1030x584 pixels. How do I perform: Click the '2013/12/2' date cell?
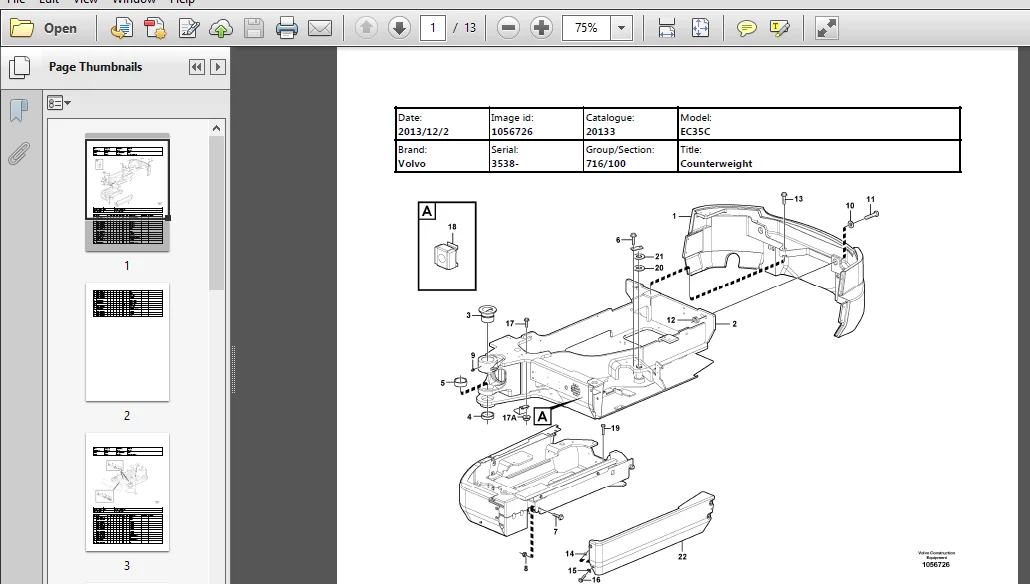(442, 124)
